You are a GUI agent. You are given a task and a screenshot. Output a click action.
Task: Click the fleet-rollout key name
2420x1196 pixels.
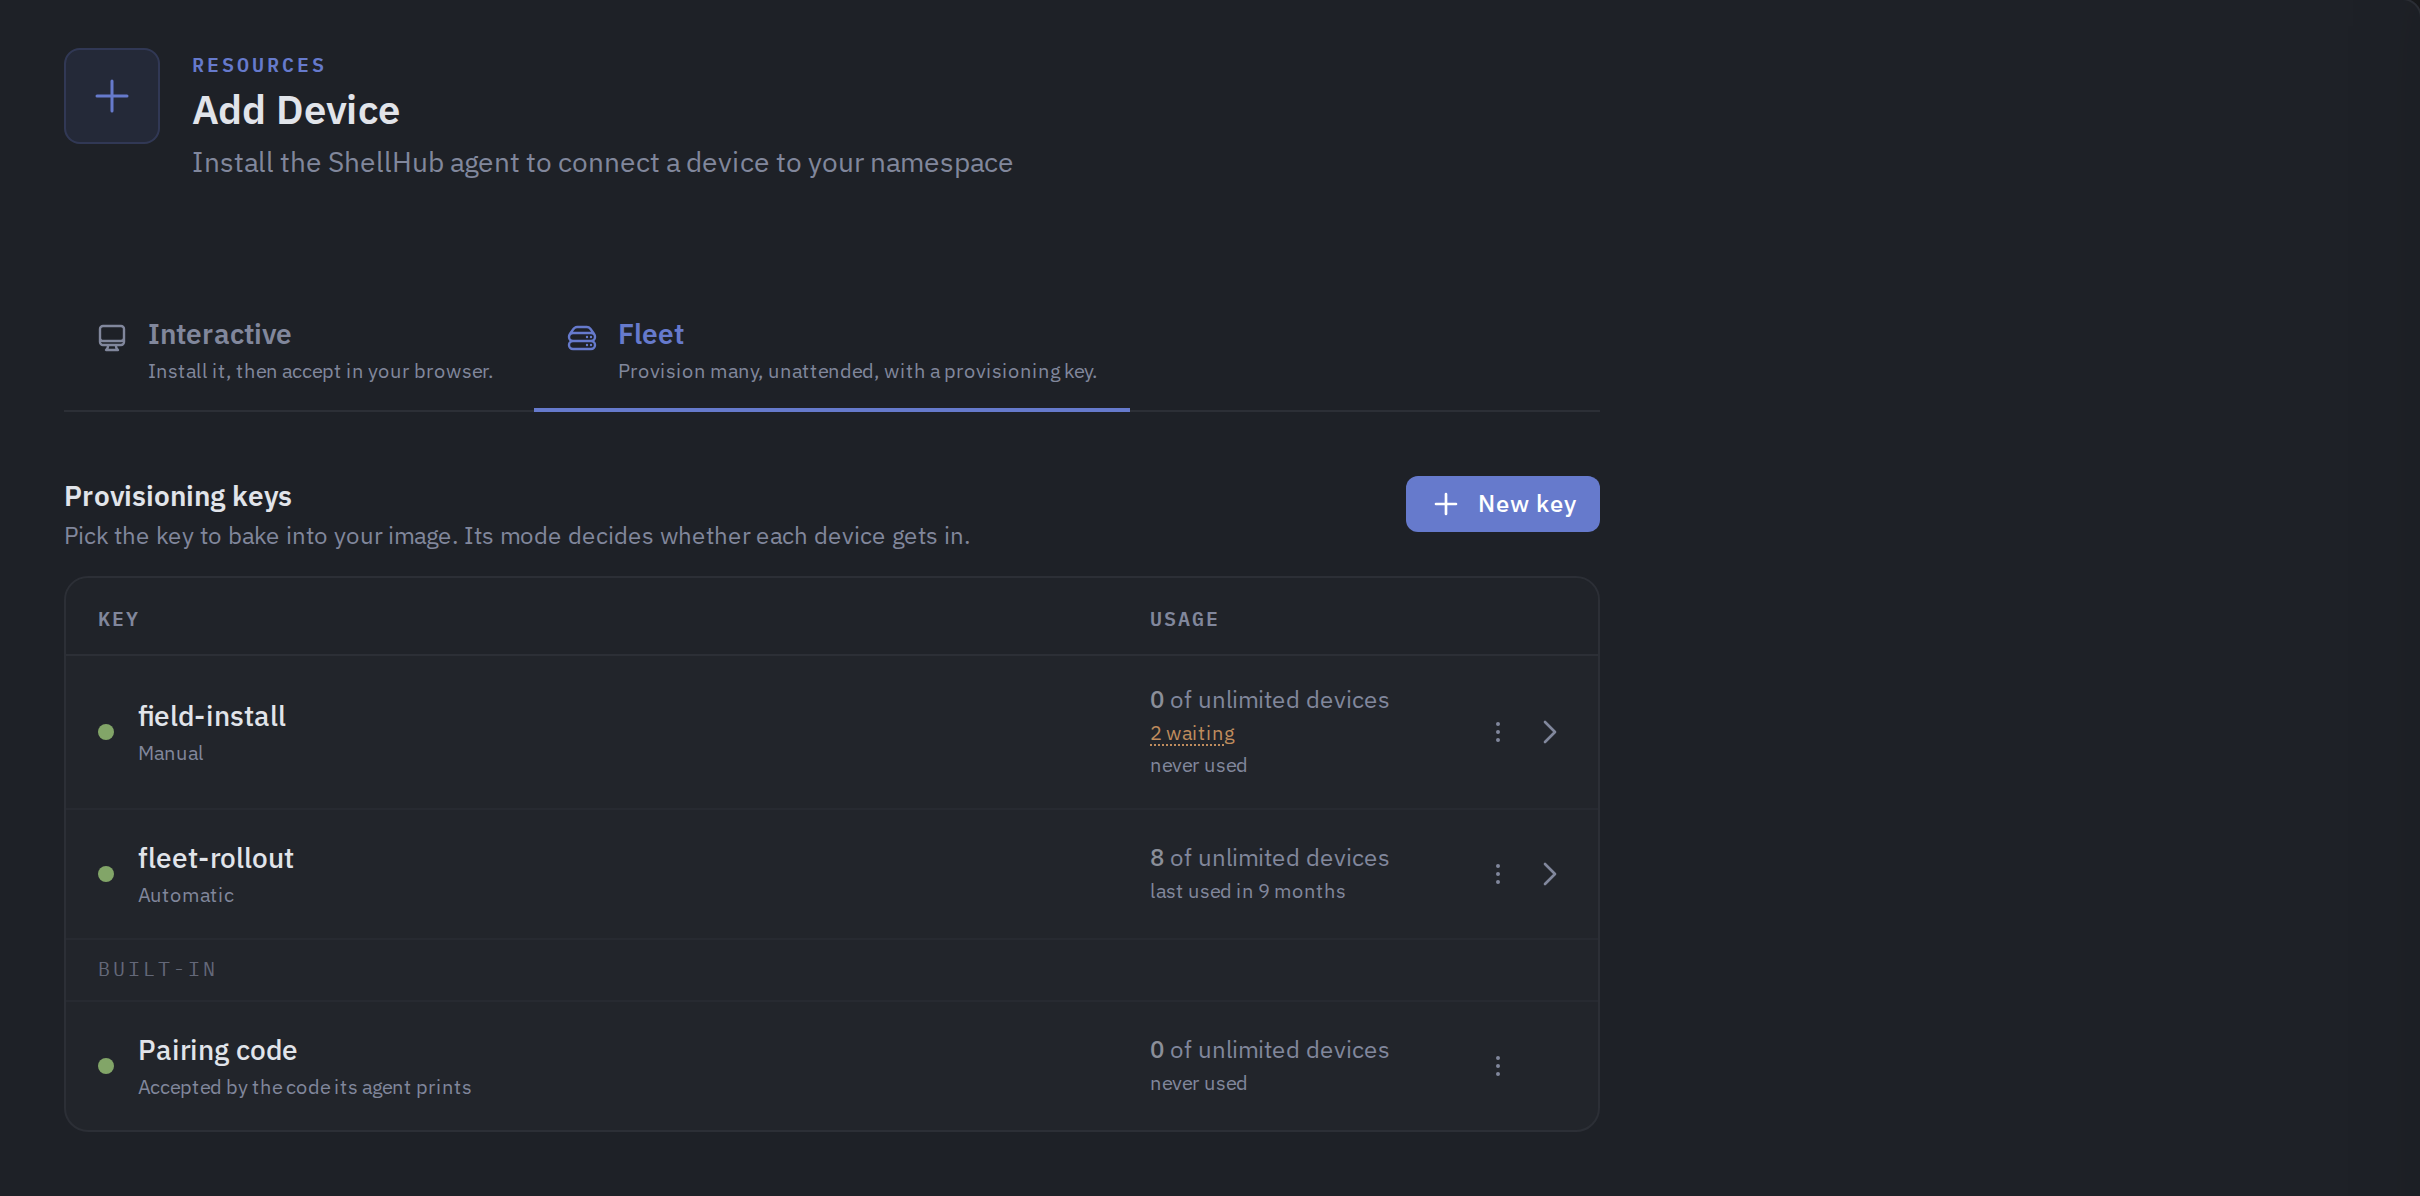[x=216, y=858]
